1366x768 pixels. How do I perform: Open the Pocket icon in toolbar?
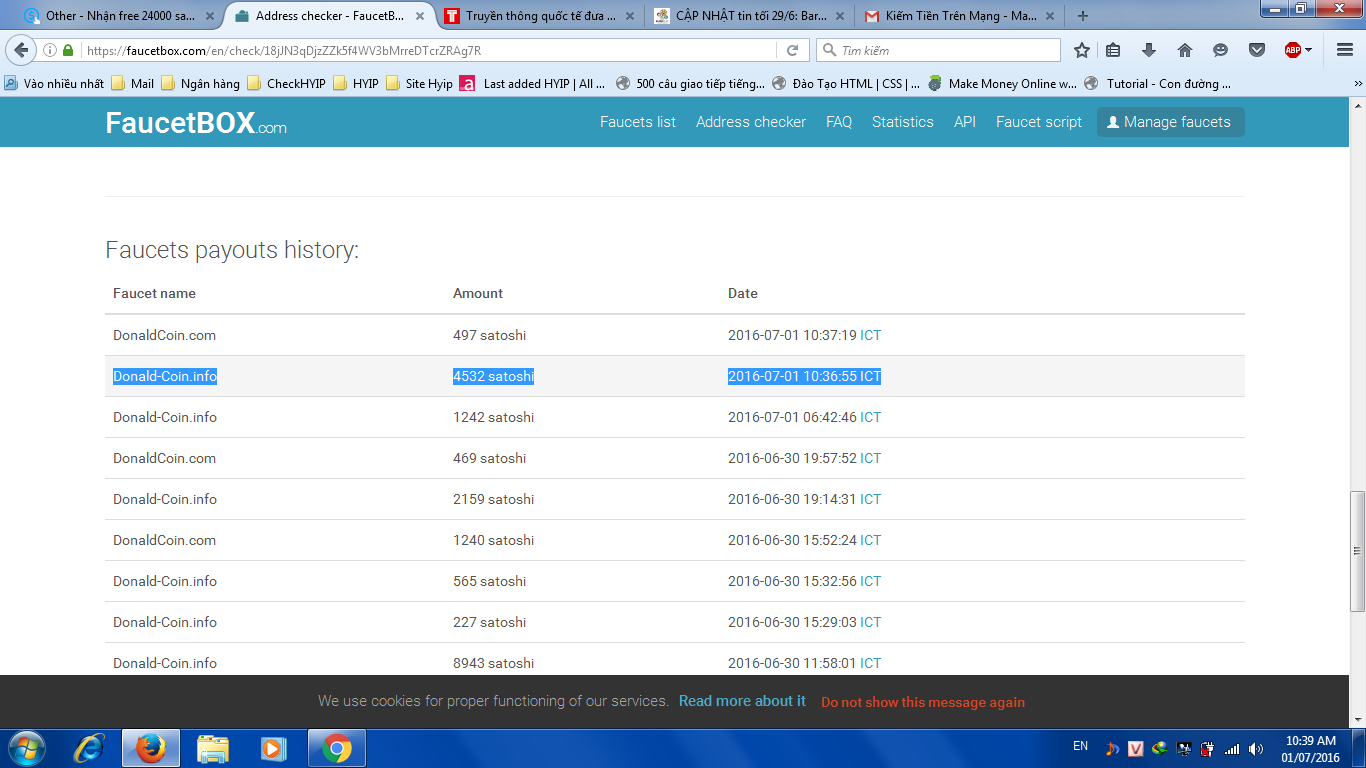(1256, 50)
